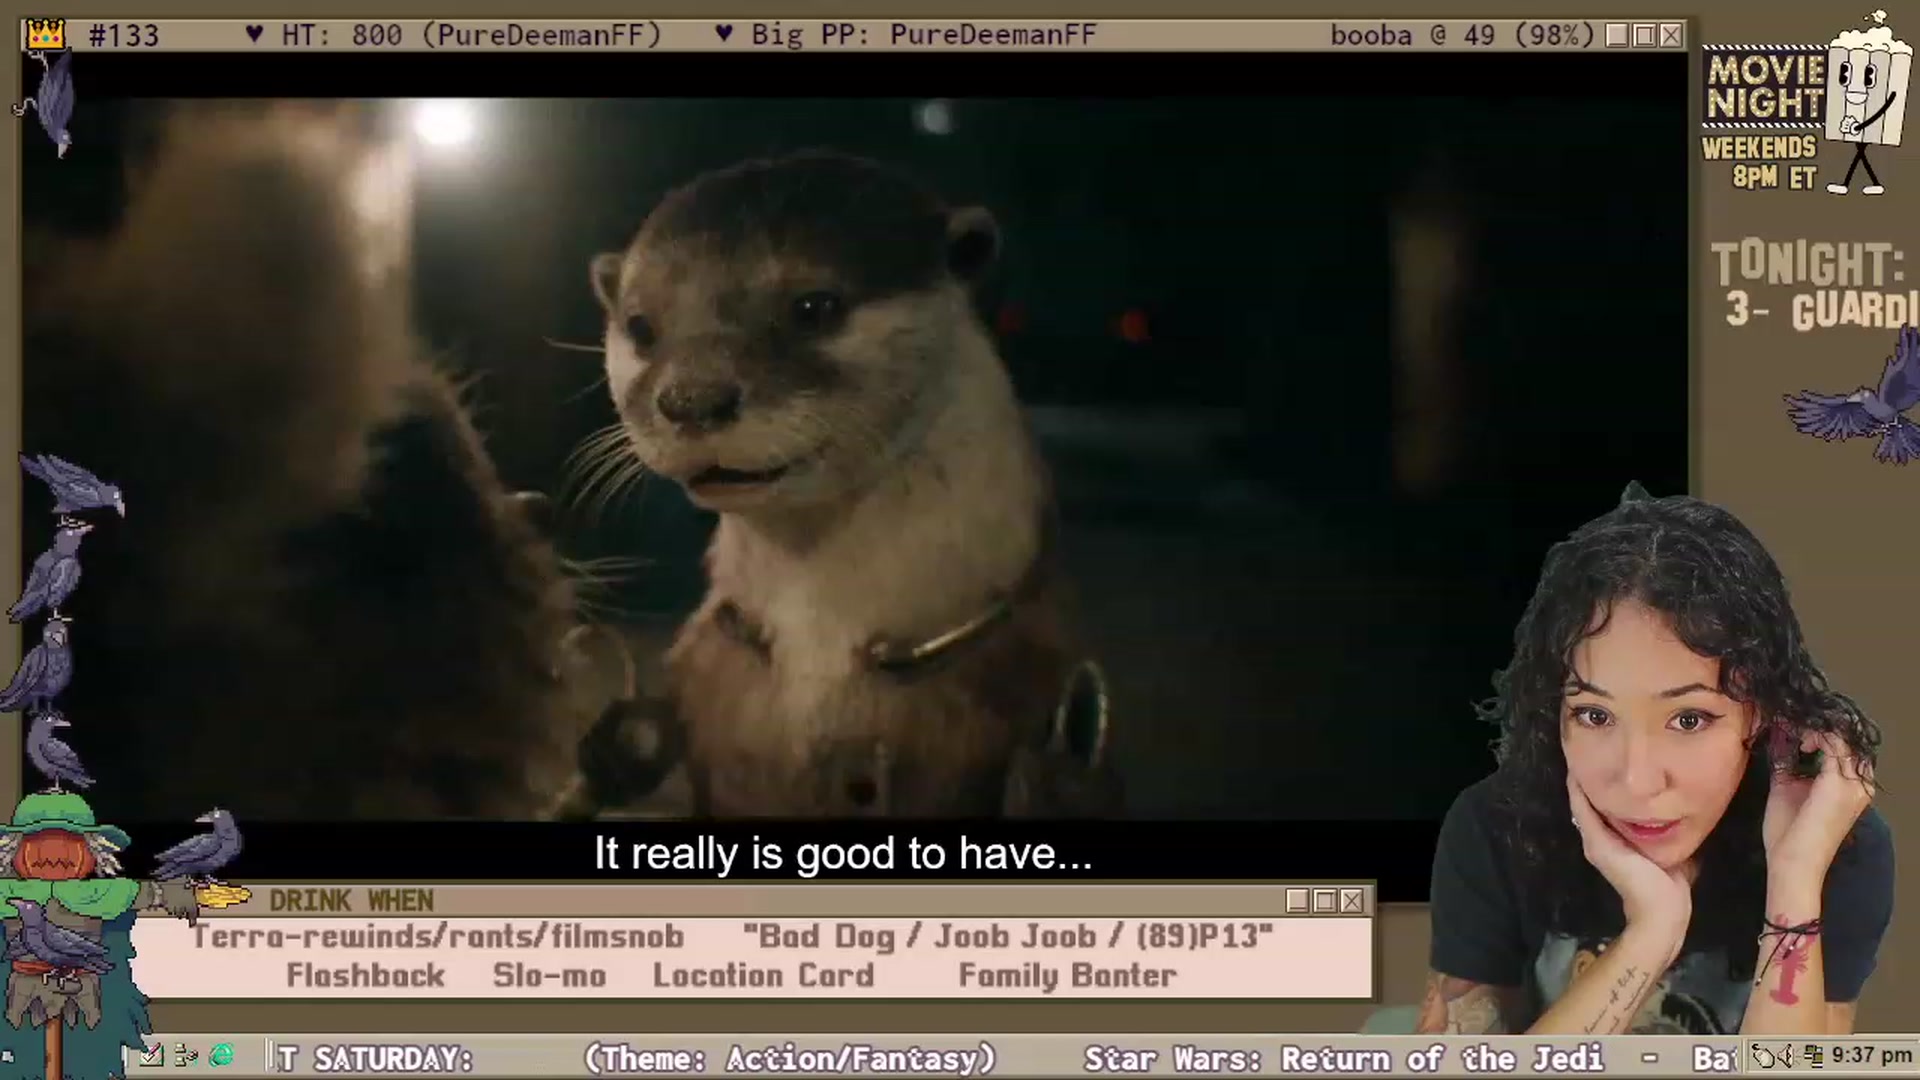Click the "SATURDAY:" ticker text

393,1058
